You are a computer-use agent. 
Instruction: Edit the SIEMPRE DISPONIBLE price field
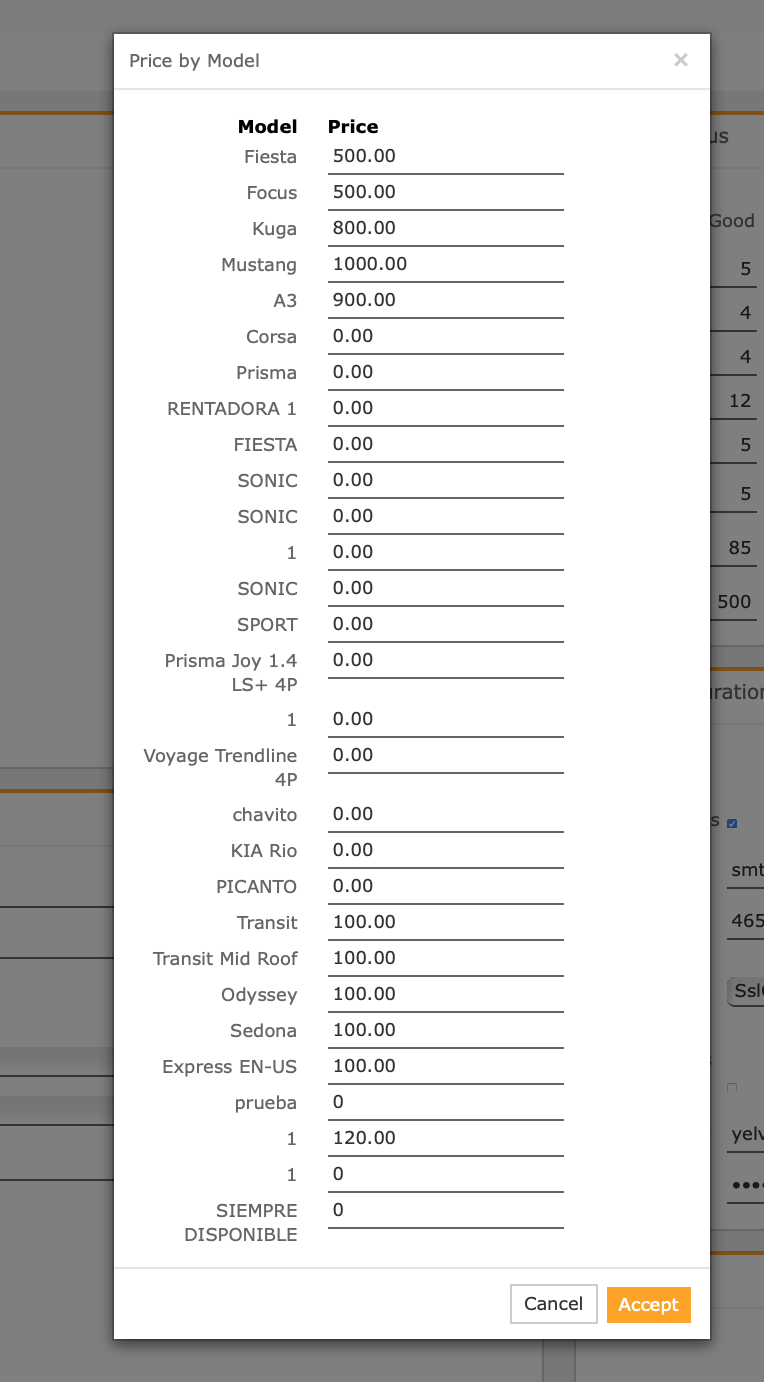pos(446,1210)
